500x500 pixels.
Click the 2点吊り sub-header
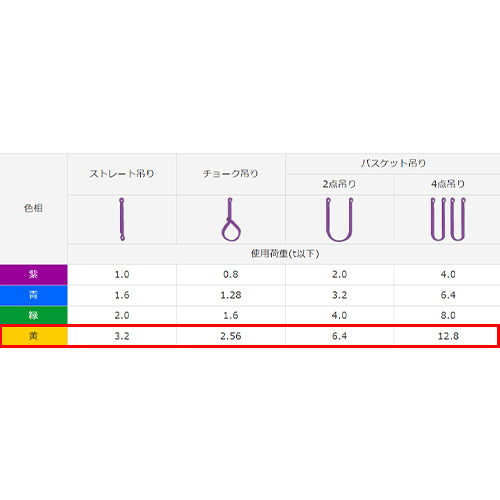pyautogui.click(x=339, y=184)
